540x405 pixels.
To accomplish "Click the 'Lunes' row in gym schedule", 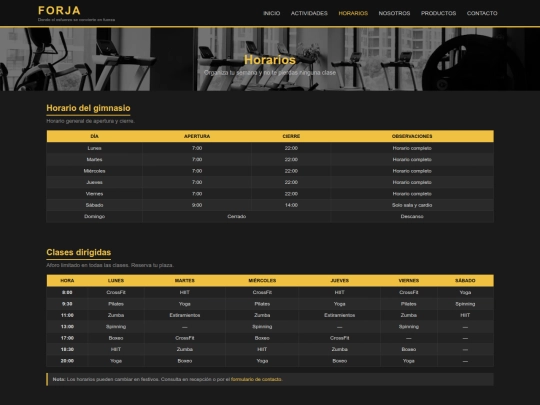I will click(270, 148).
